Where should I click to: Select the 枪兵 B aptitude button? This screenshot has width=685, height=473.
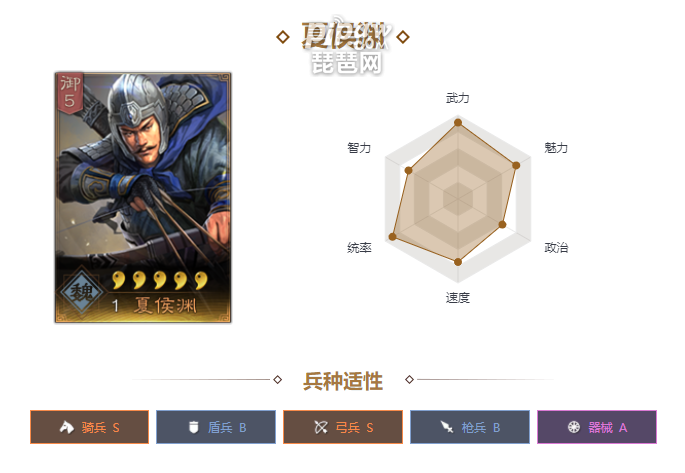click(470, 427)
